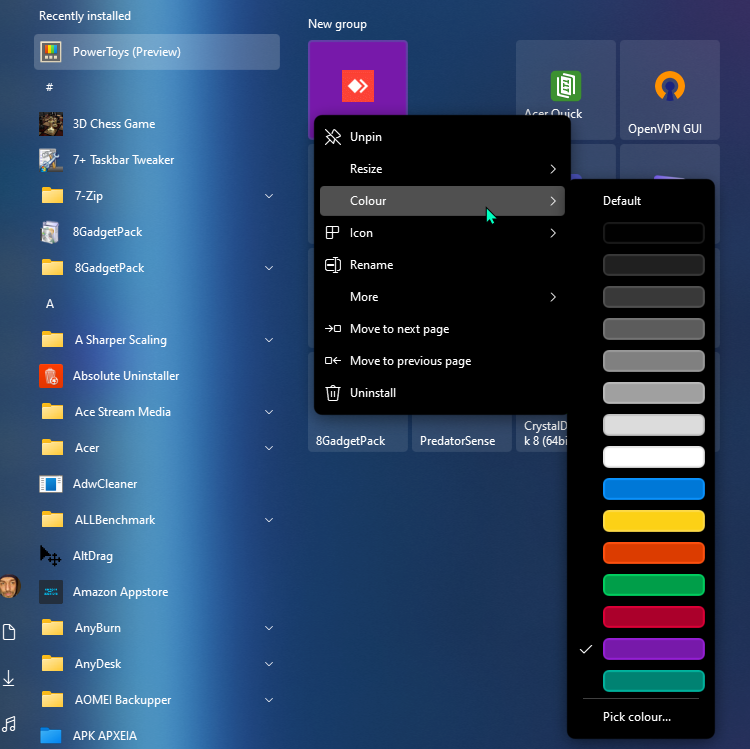
Task: Launch Amazon Appstore icon
Action: click(51, 592)
